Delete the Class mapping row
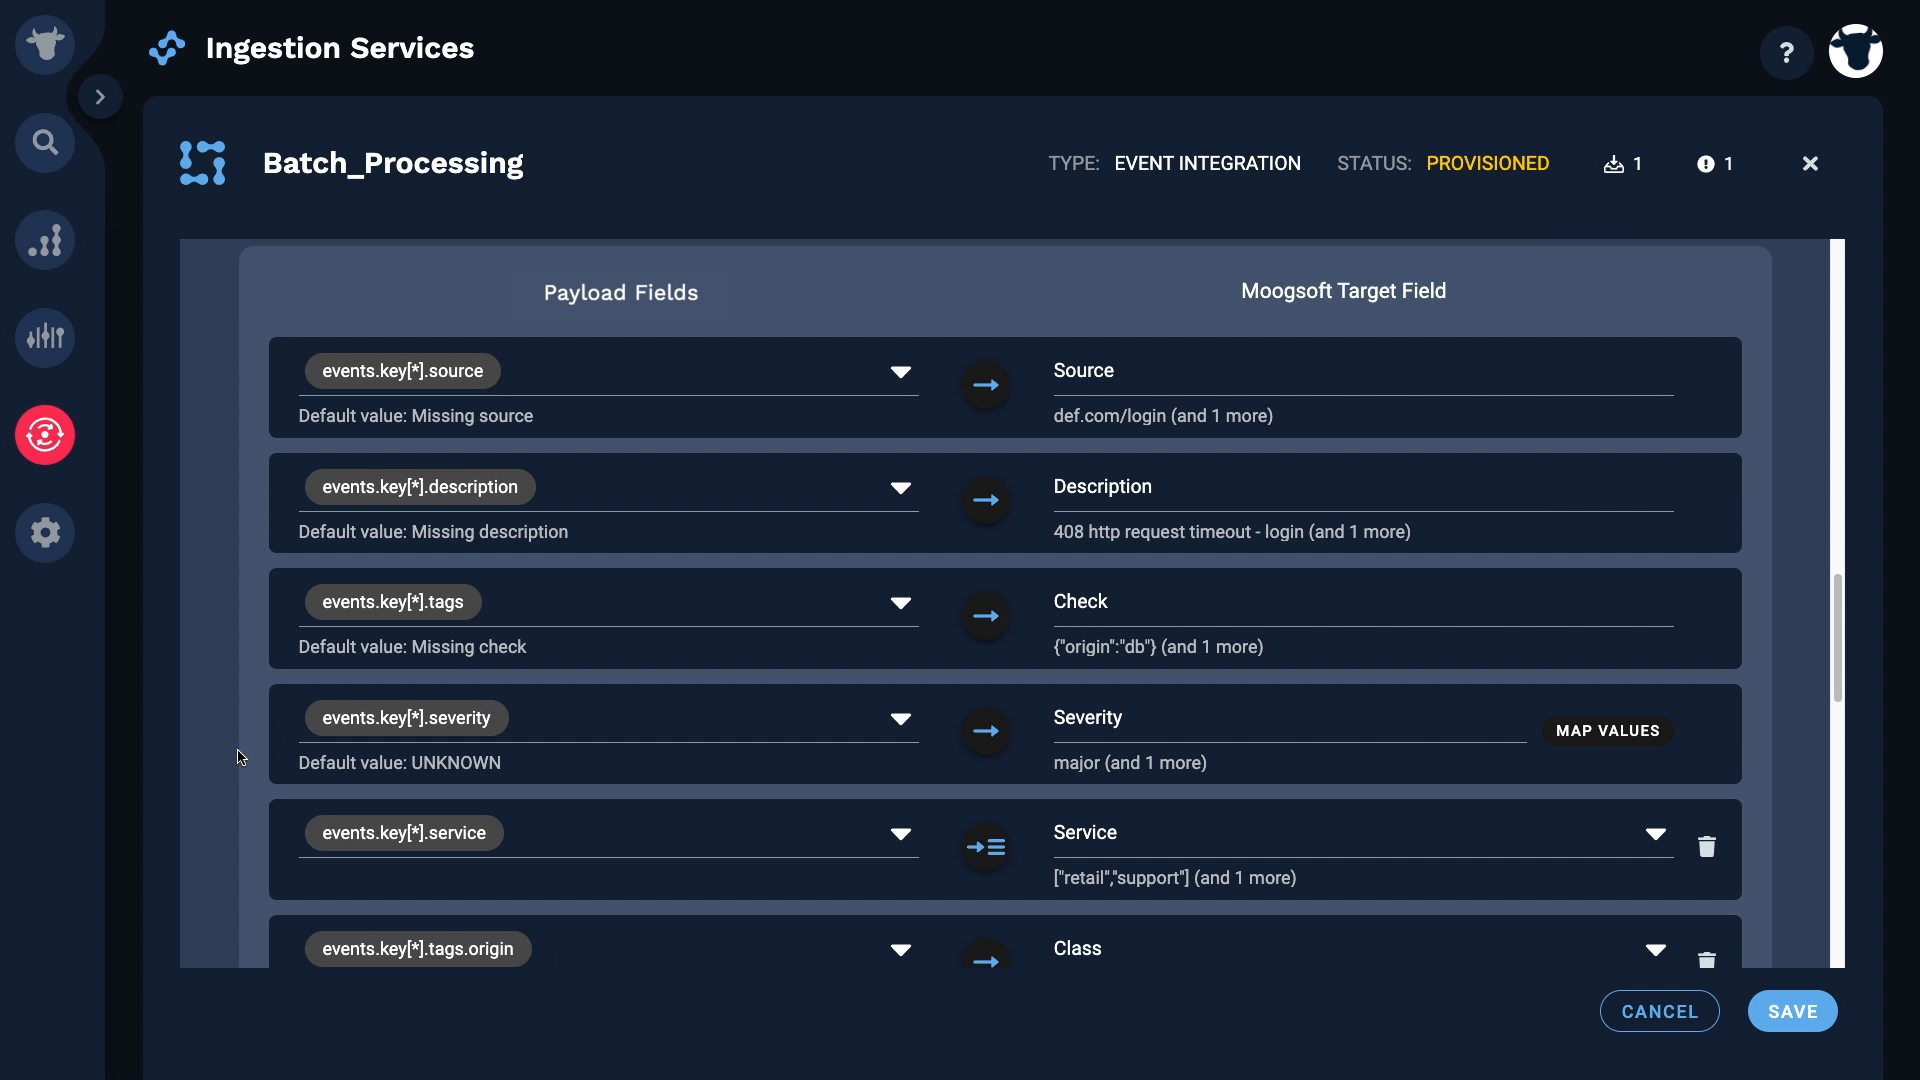1920x1080 pixels. 1707,960
